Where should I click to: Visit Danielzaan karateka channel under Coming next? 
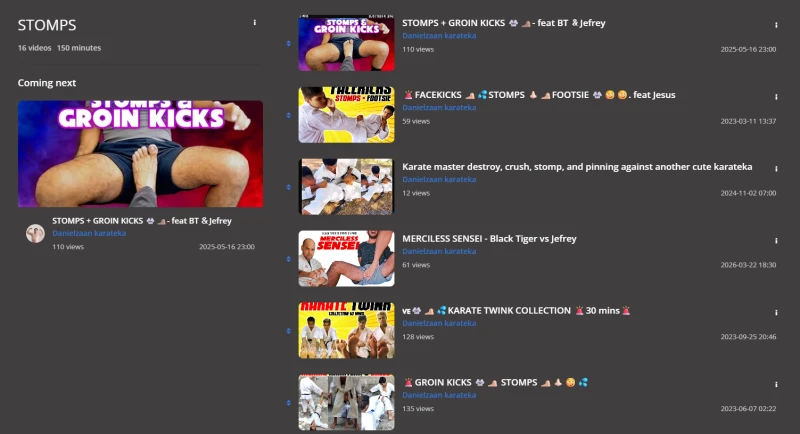[89, 233]
